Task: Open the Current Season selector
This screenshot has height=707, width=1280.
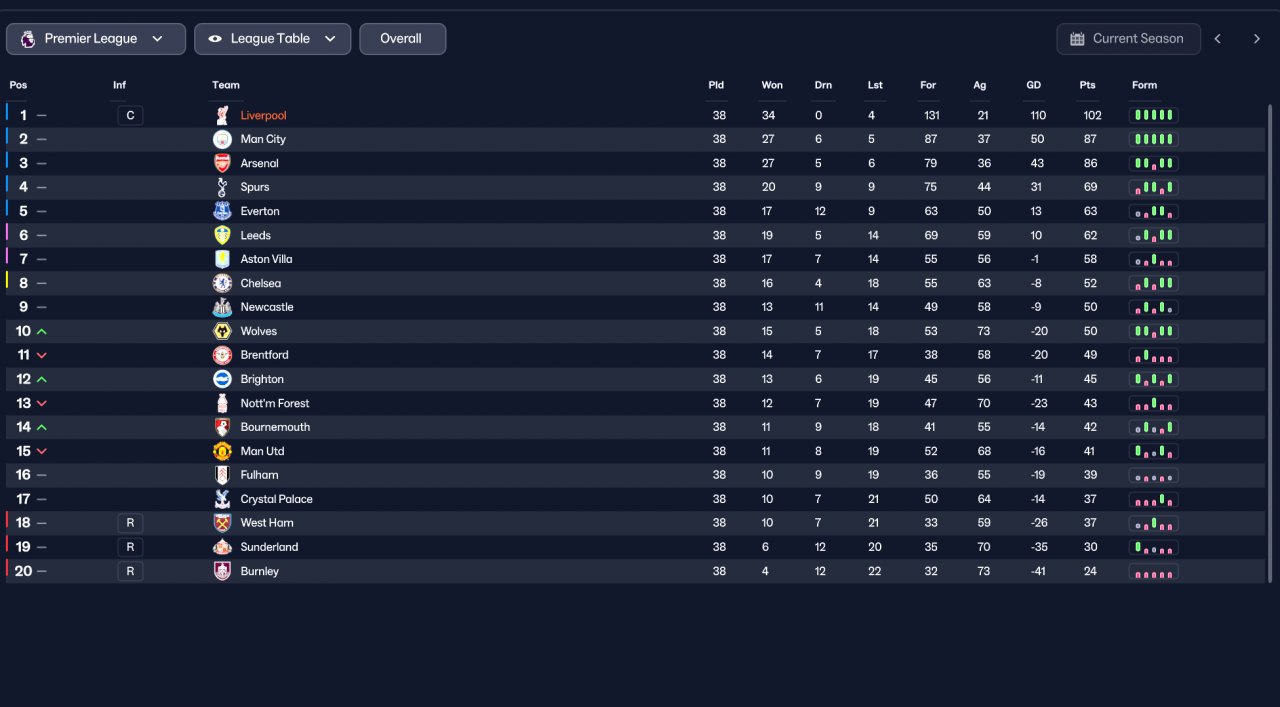Action: tap(1127, 39)
